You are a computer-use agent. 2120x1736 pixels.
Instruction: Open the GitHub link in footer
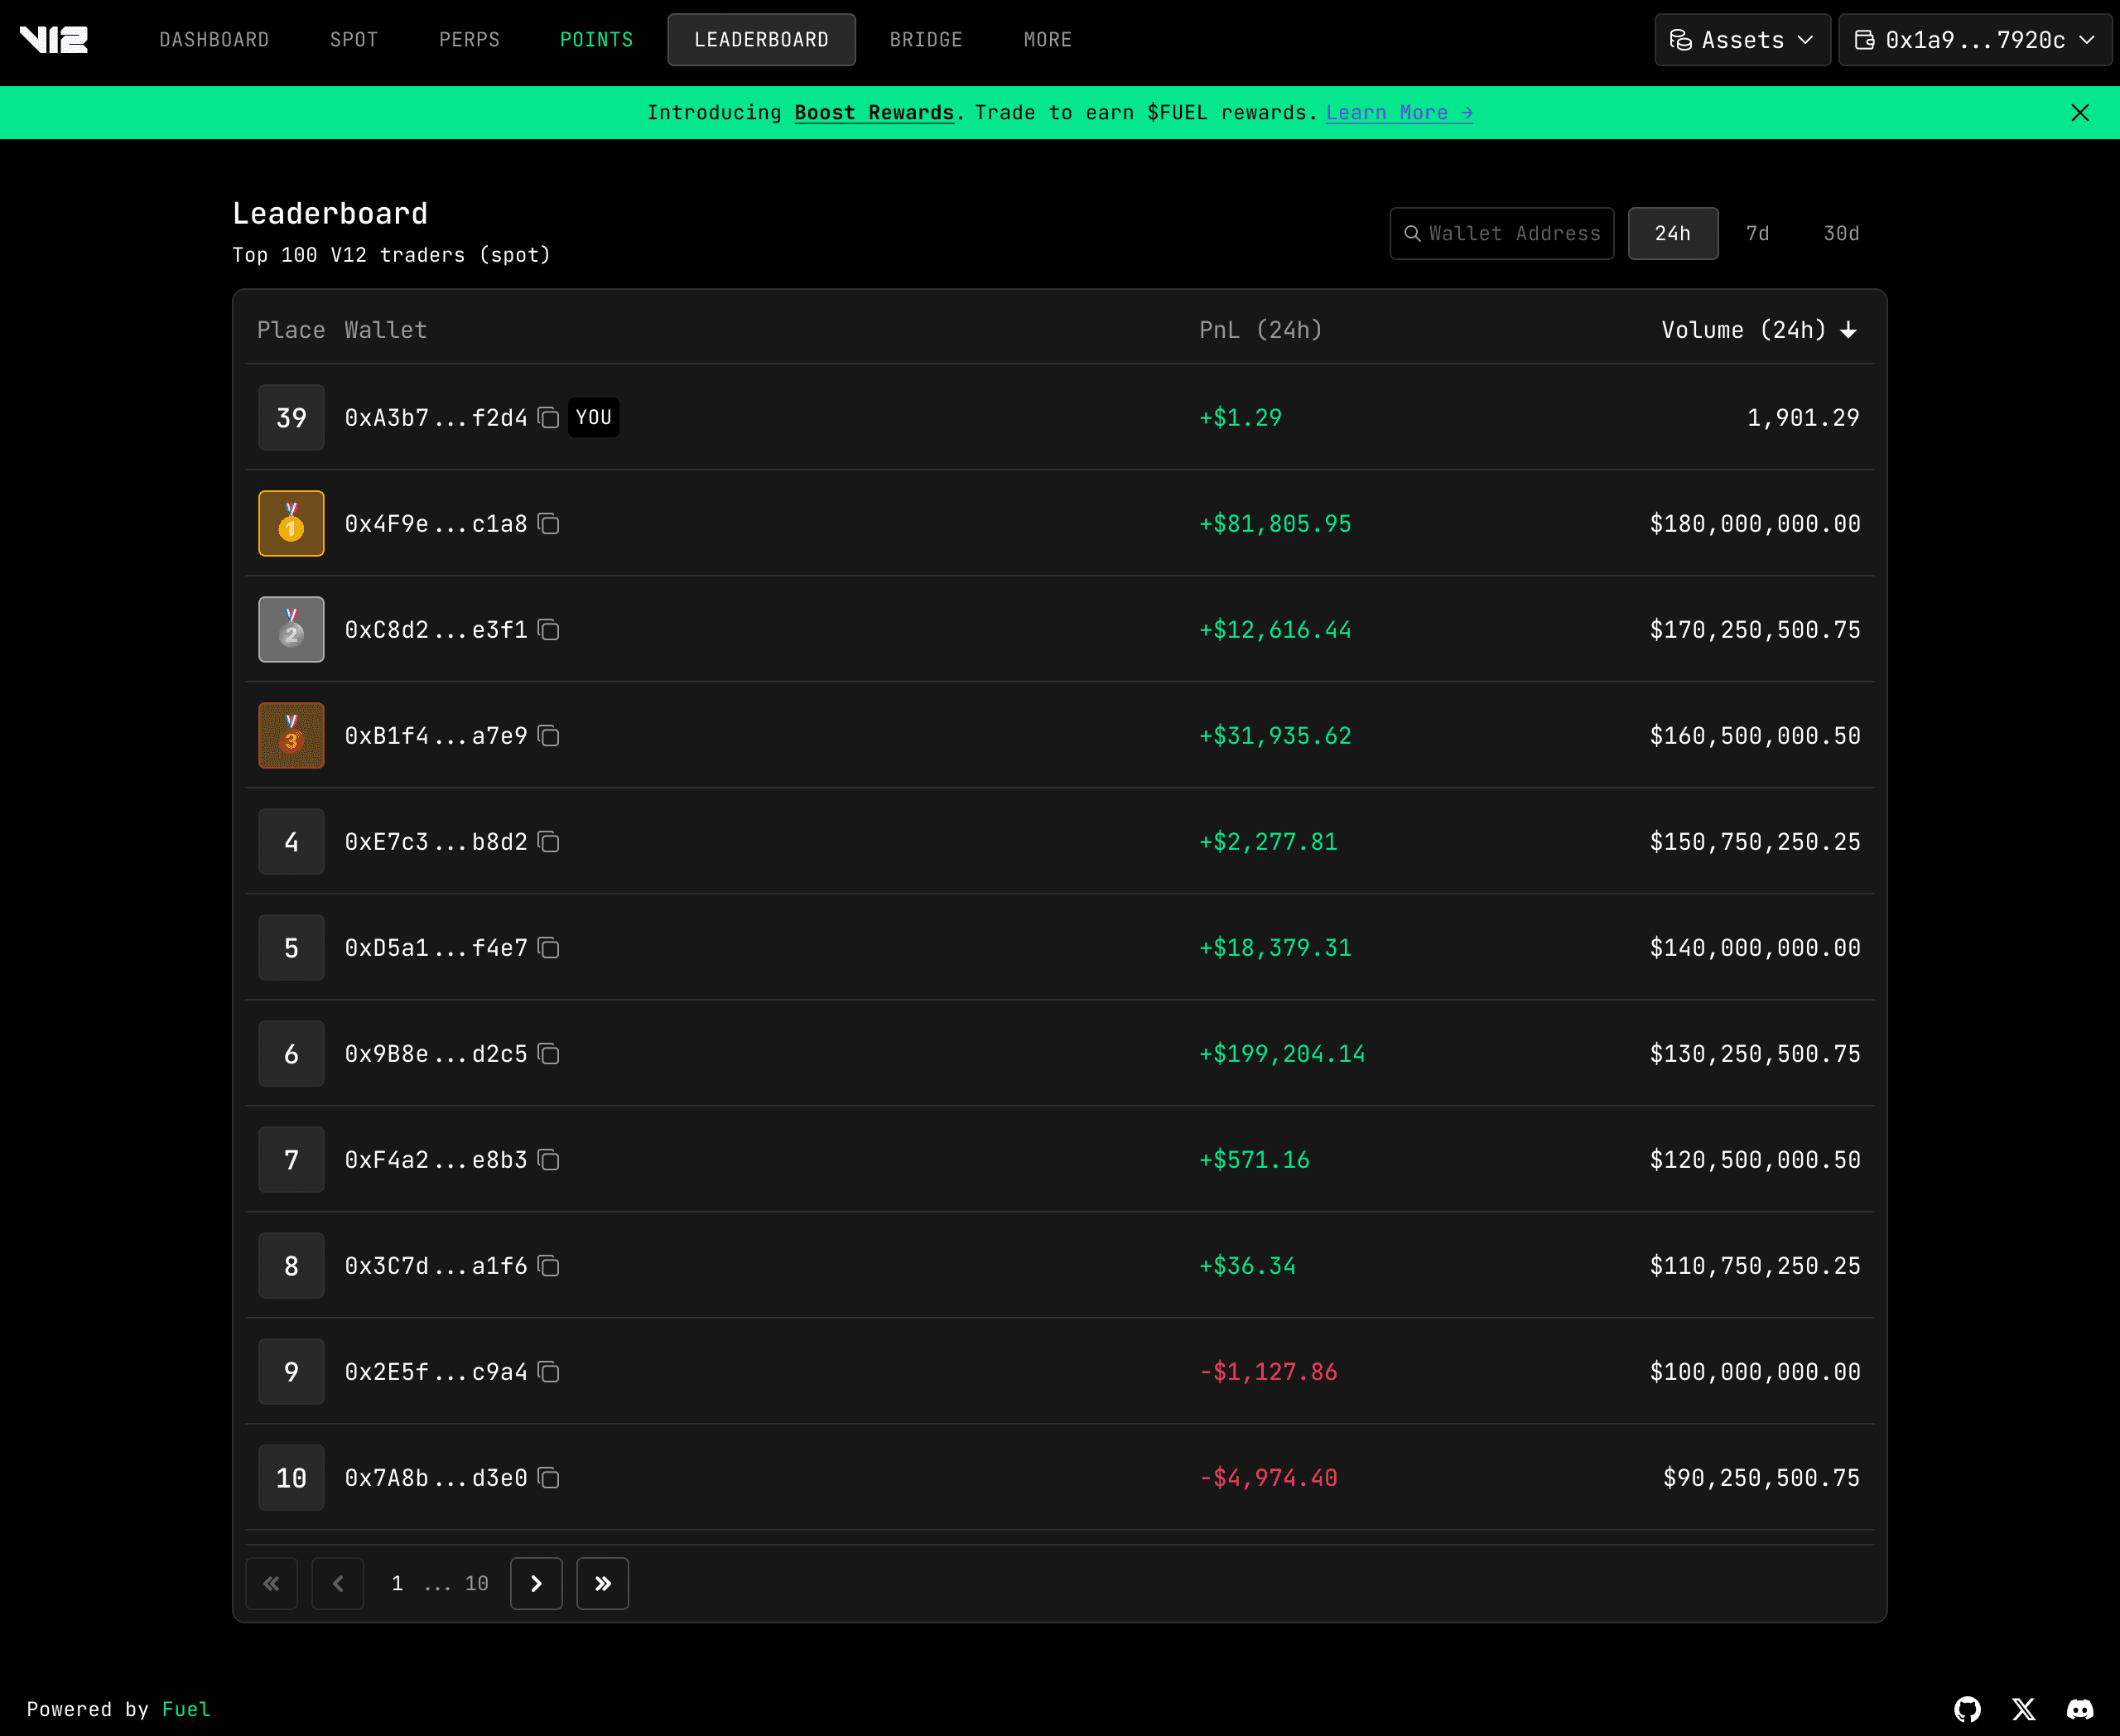tap(1967, 1709)
